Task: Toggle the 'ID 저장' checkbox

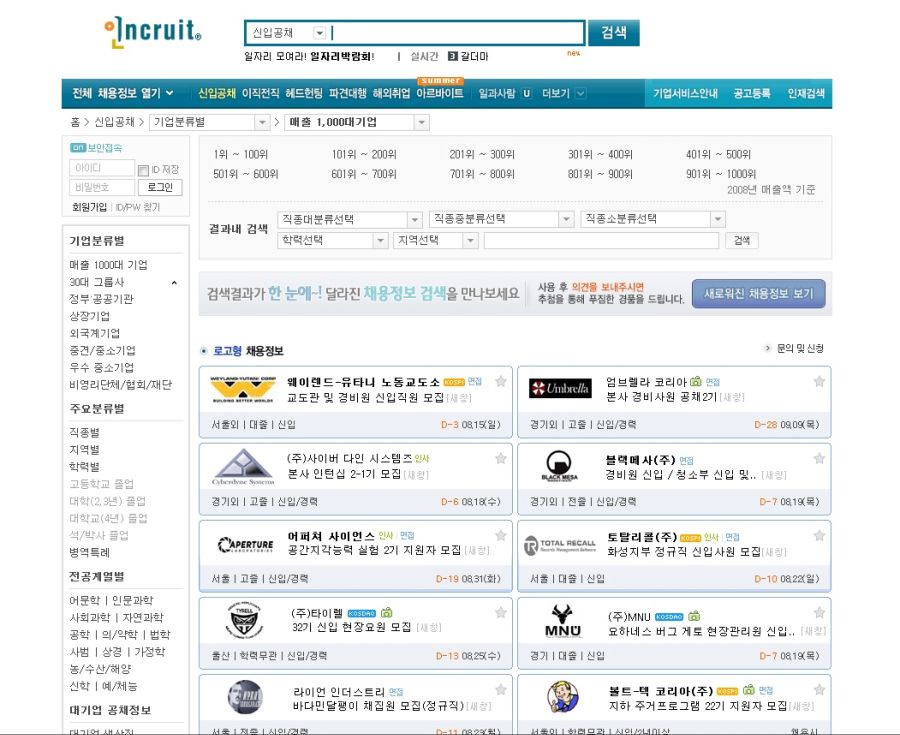Action: (x=143, y=170)
